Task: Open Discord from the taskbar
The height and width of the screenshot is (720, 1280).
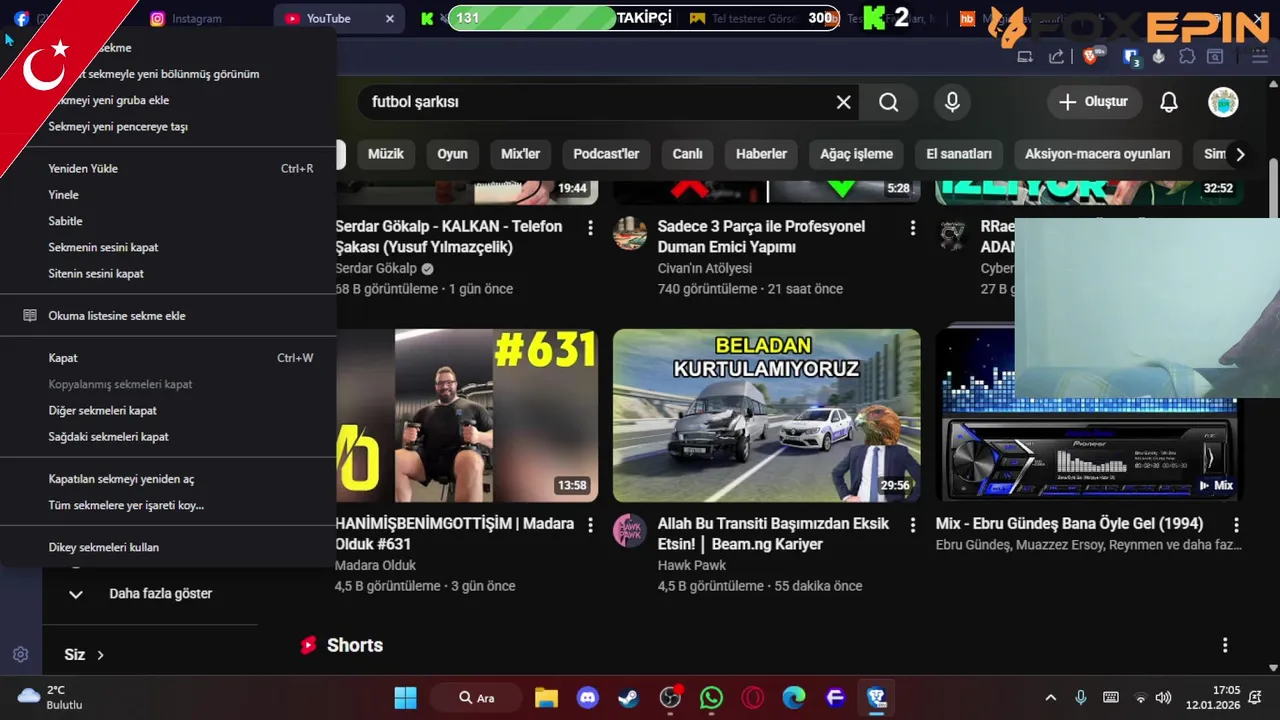Action: 588,698
